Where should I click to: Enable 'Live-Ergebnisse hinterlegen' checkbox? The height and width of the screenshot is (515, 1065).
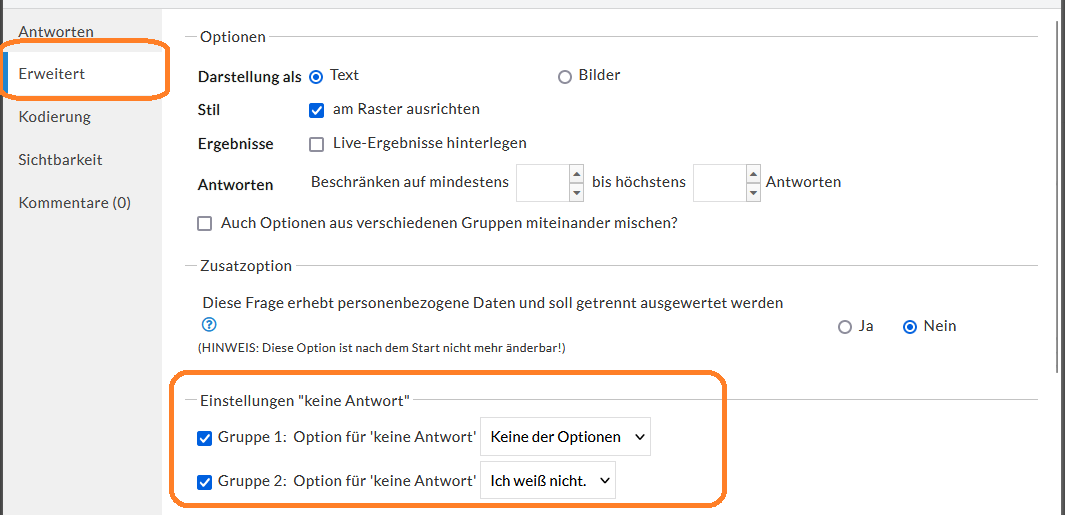[316, 144]
